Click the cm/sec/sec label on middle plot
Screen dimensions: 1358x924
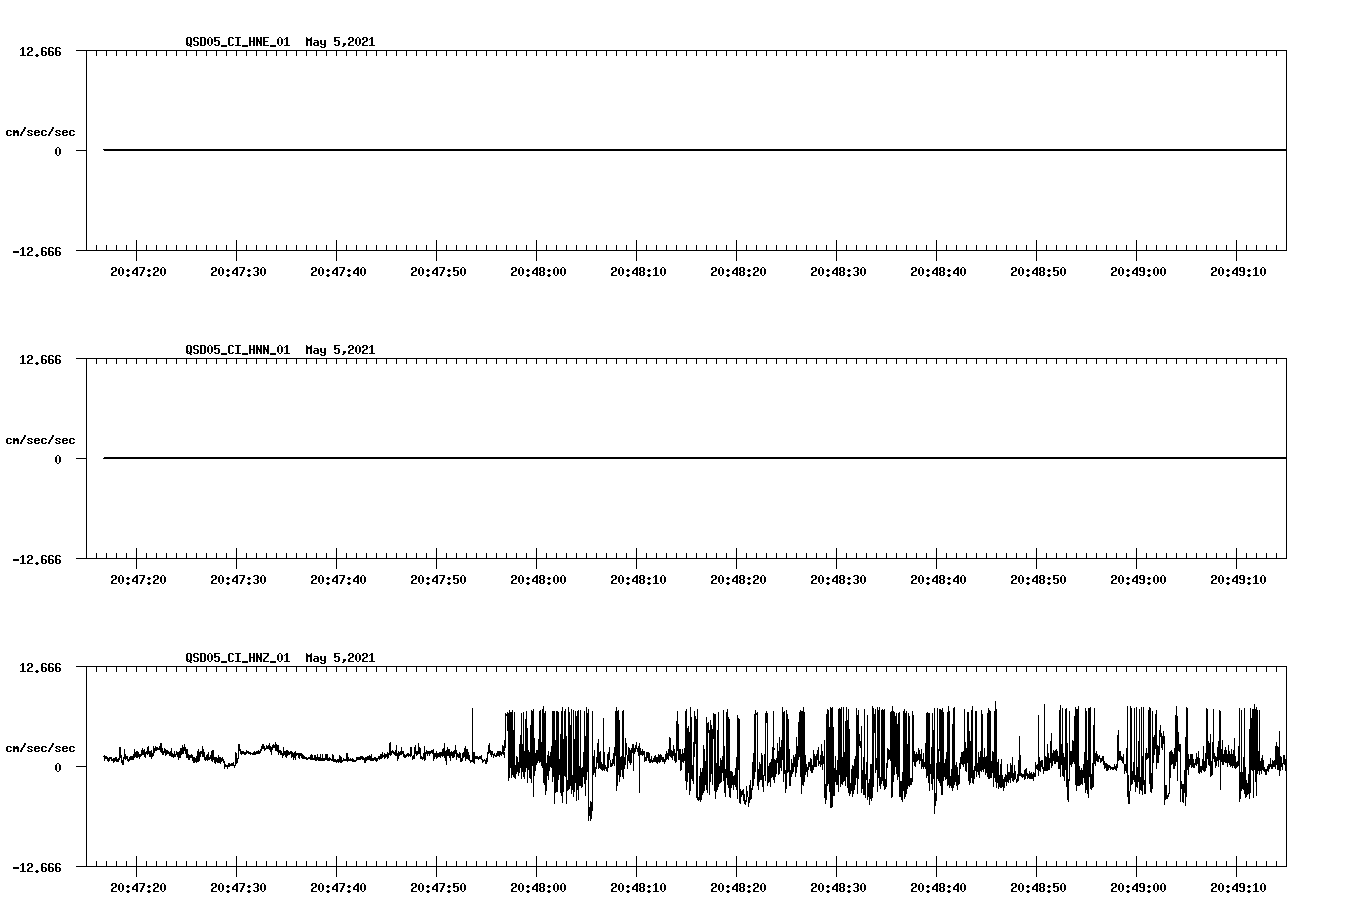(x=41, y=439)
